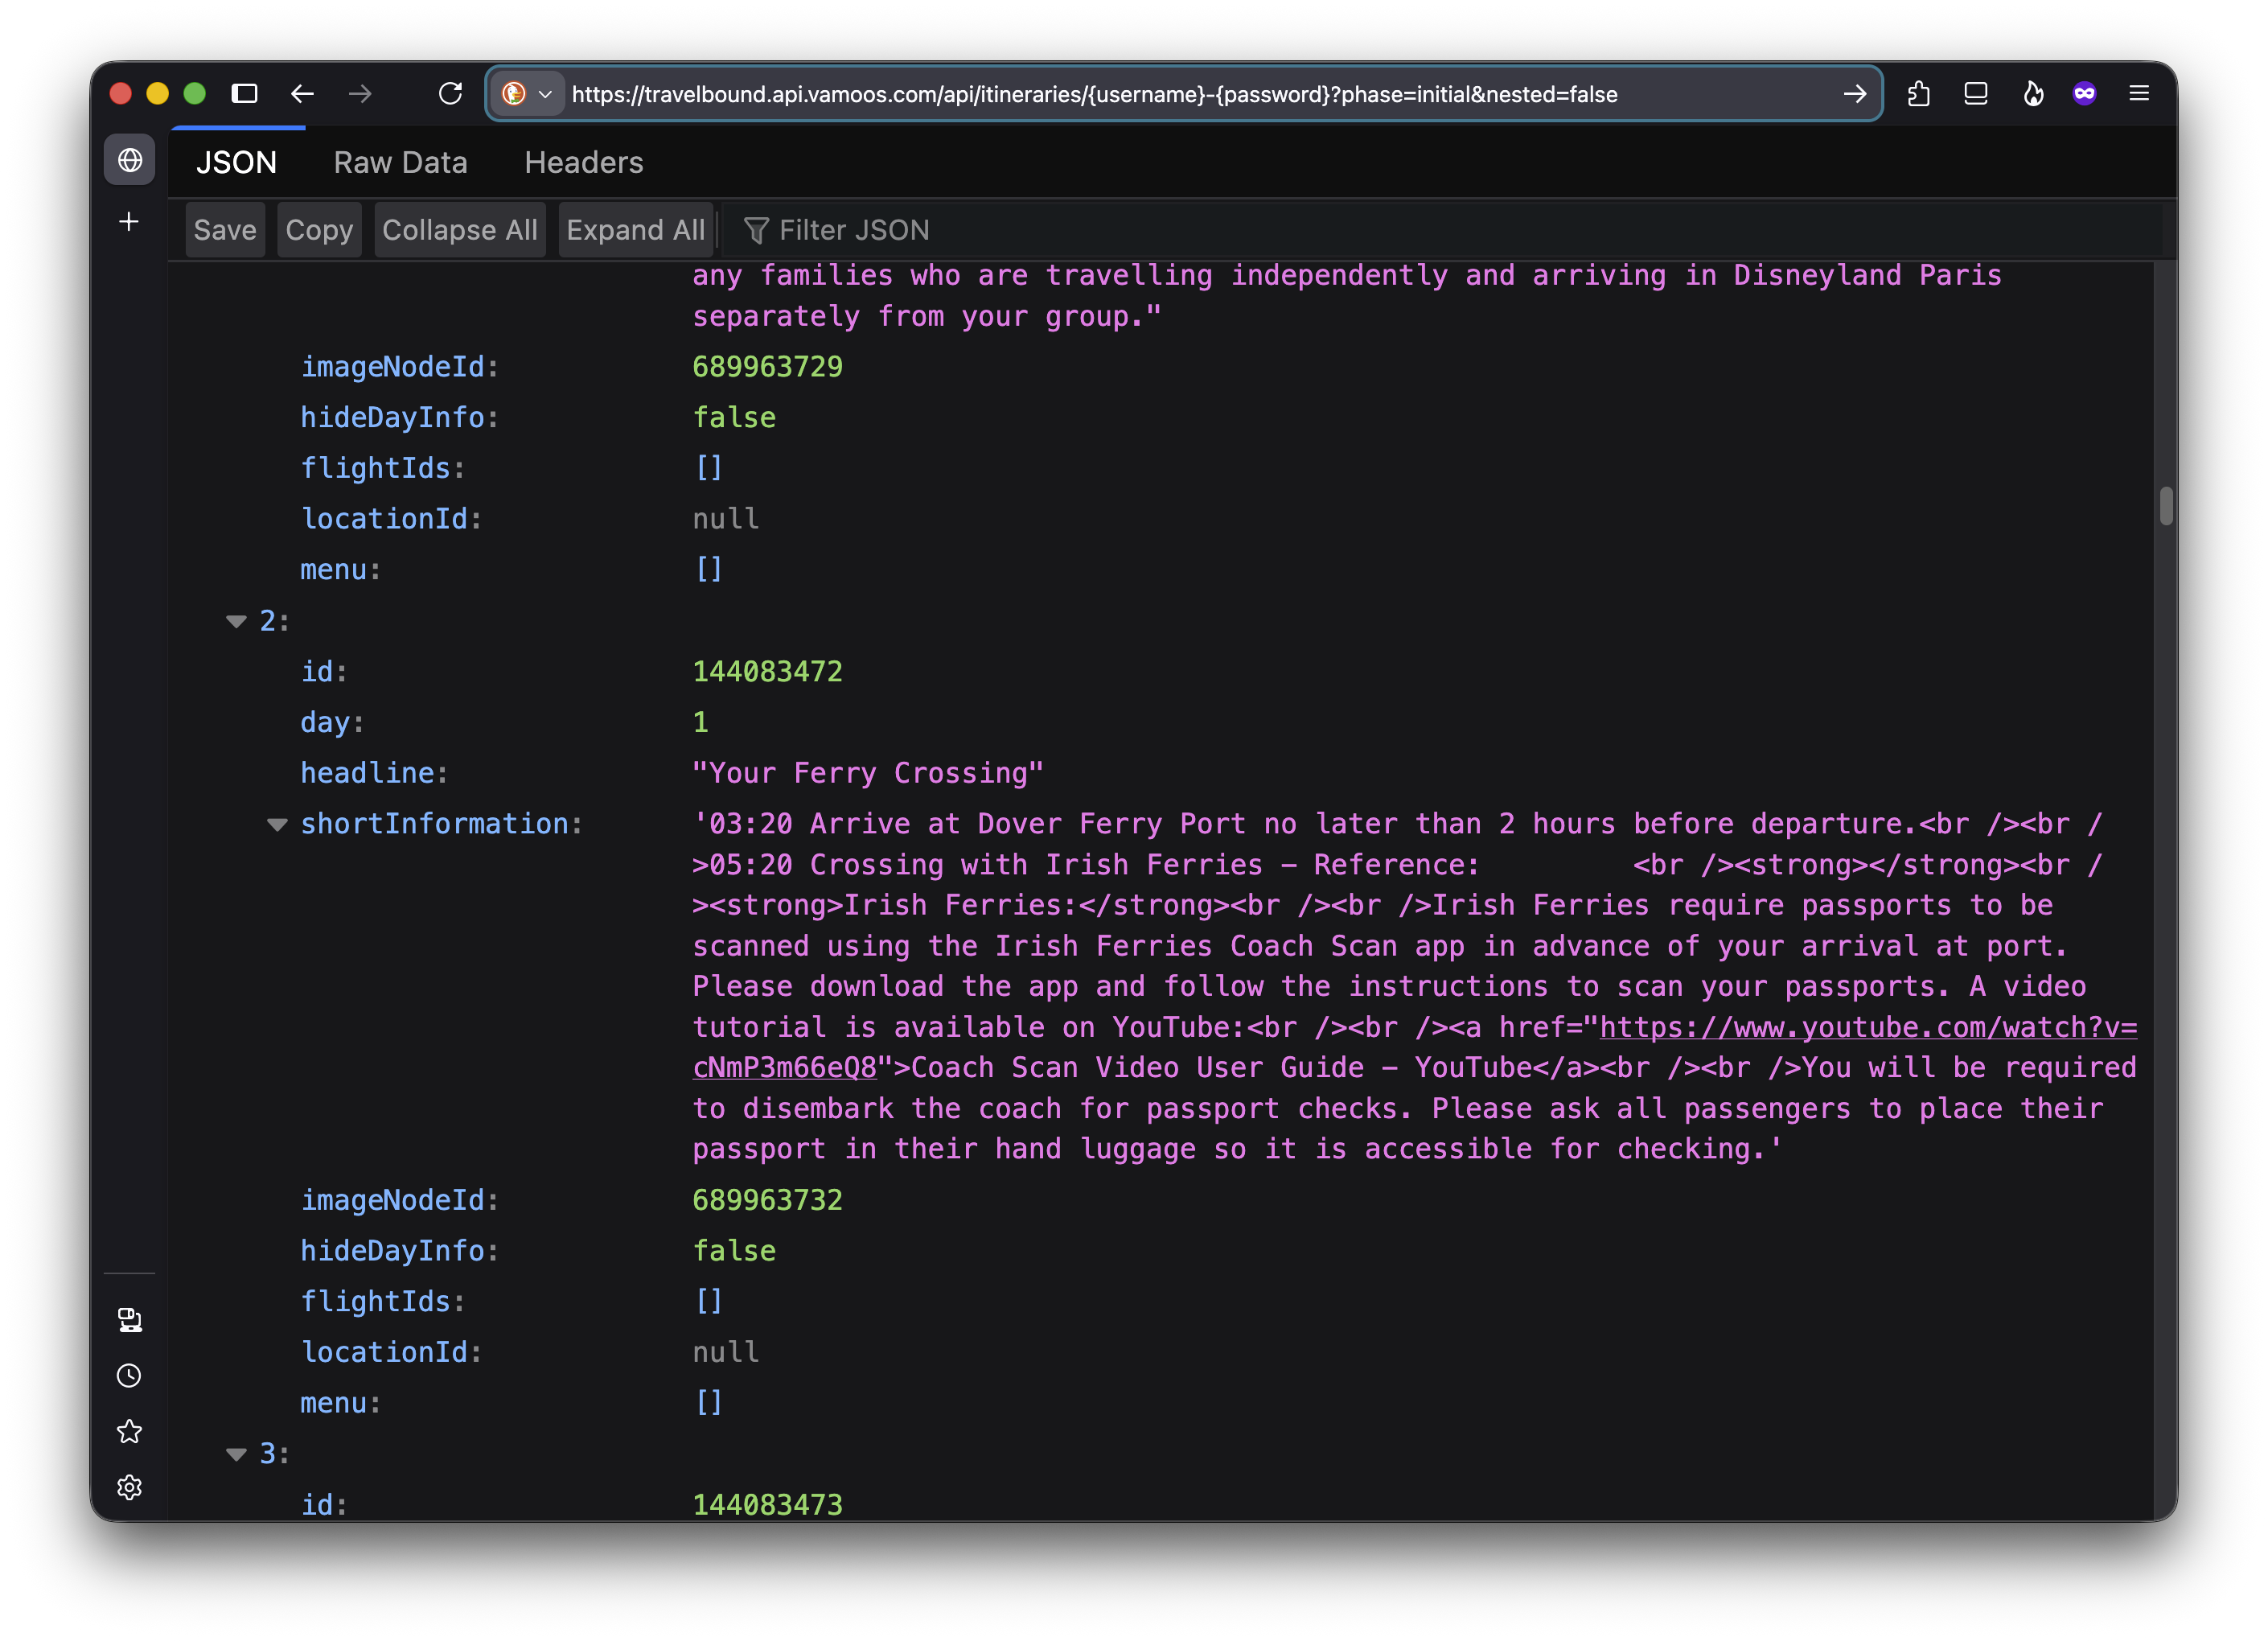Open the purple mask extension icon

coord(2084,94)
